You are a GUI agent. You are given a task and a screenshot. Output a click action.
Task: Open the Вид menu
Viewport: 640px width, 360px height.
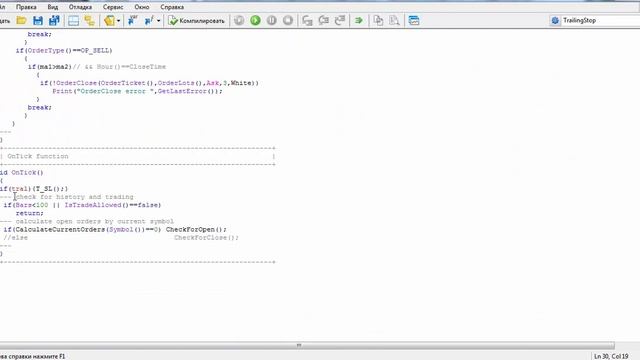click(x=53, y=7)
